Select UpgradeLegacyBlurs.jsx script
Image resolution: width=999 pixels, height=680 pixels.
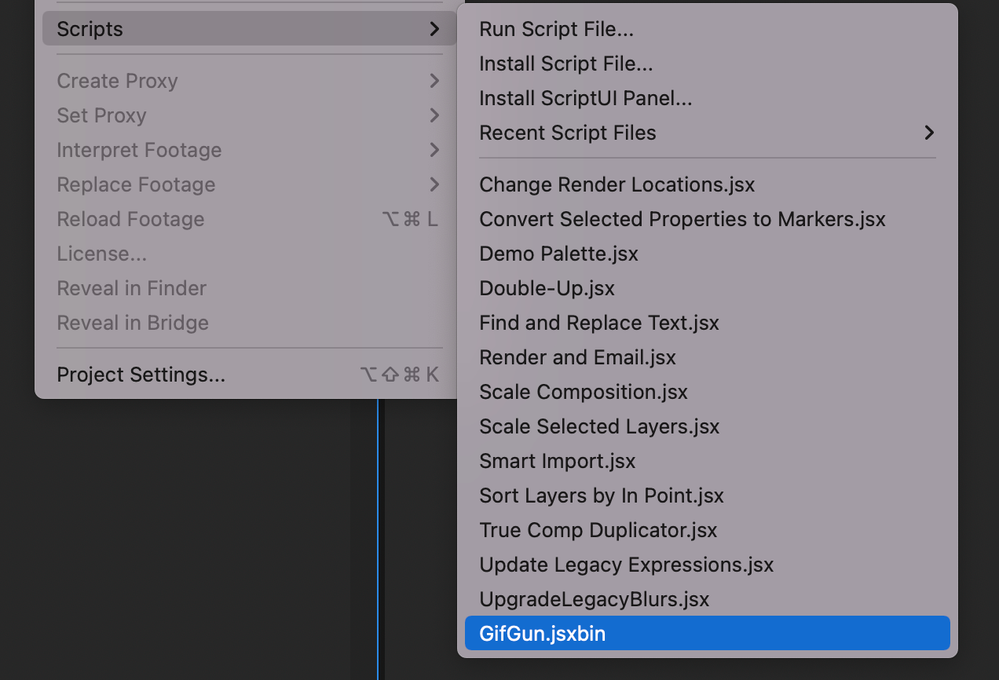click(594, 599)
